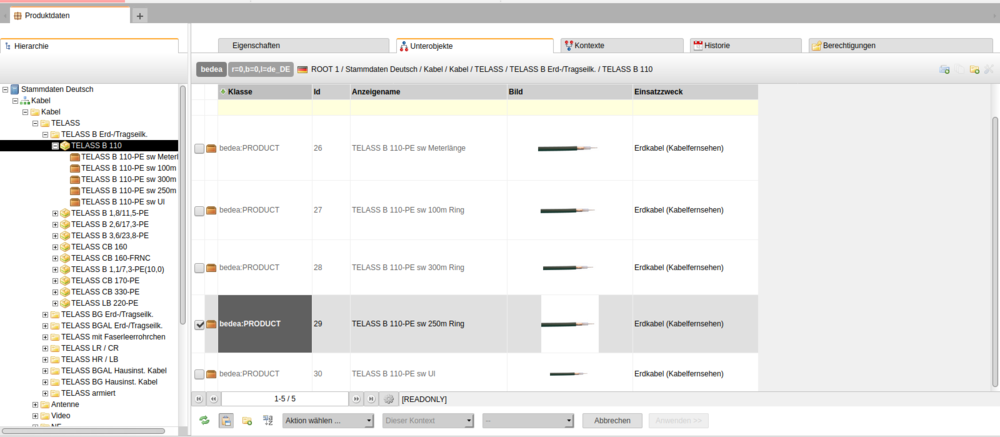Viewport: 1000px width, 437px height.
Task: Open the Historie tab
Action: click(745, 45)
